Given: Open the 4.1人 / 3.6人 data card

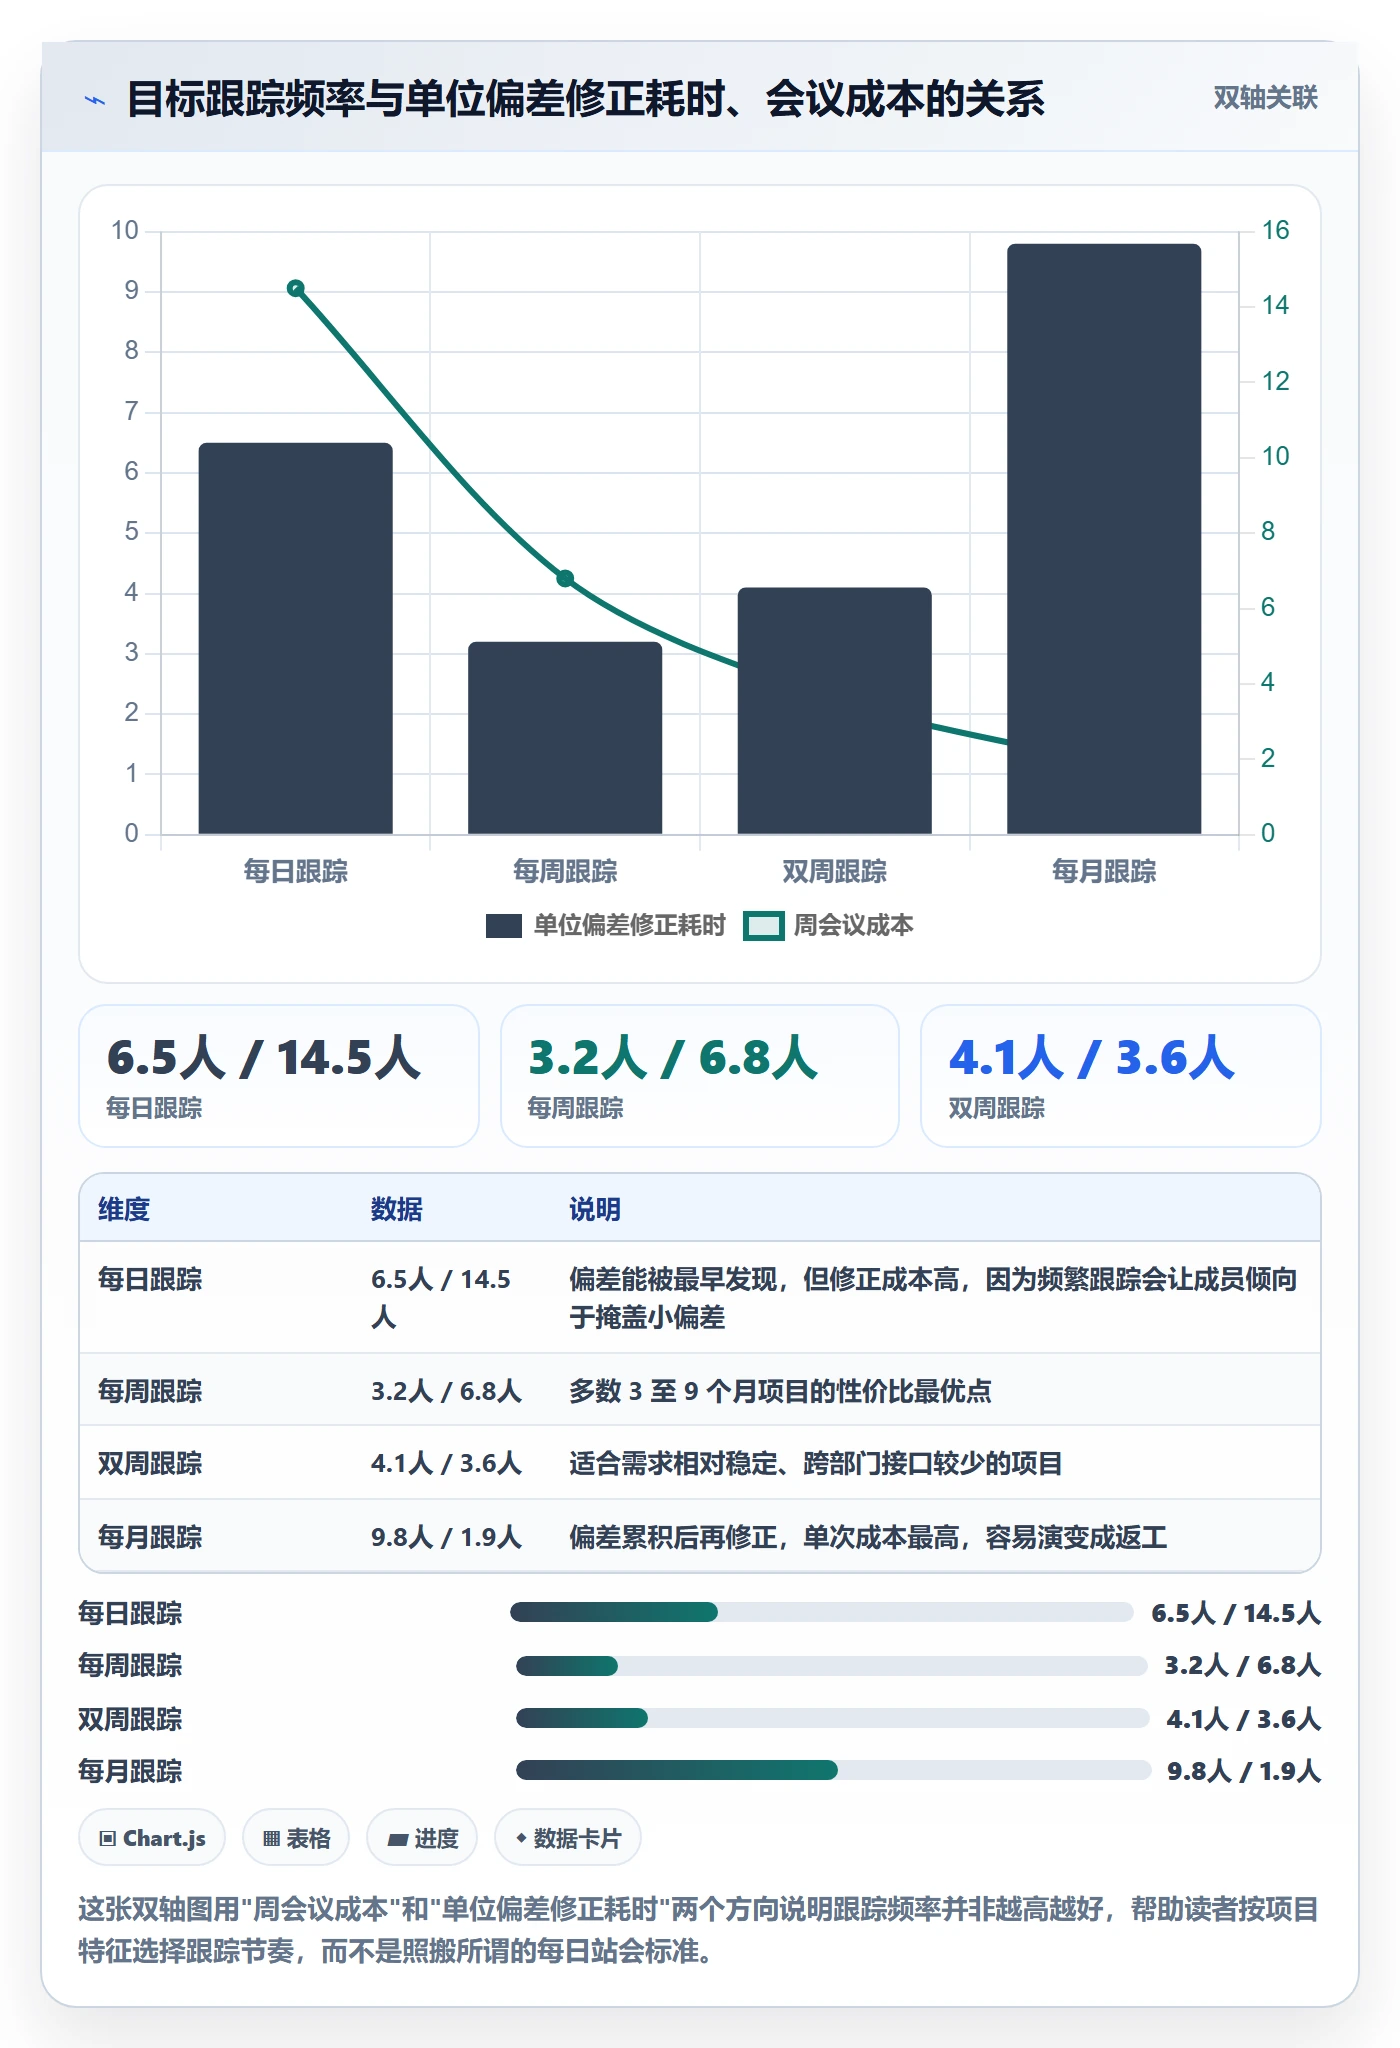Looking at the screenshot, I should coord(1121,1076).
